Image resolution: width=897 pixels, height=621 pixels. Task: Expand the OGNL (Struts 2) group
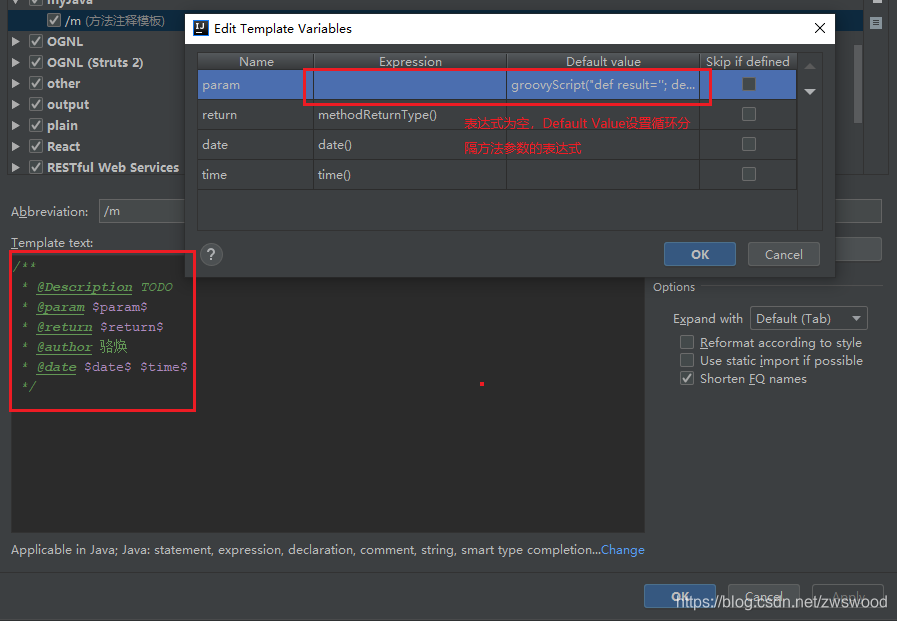point(15,62)
